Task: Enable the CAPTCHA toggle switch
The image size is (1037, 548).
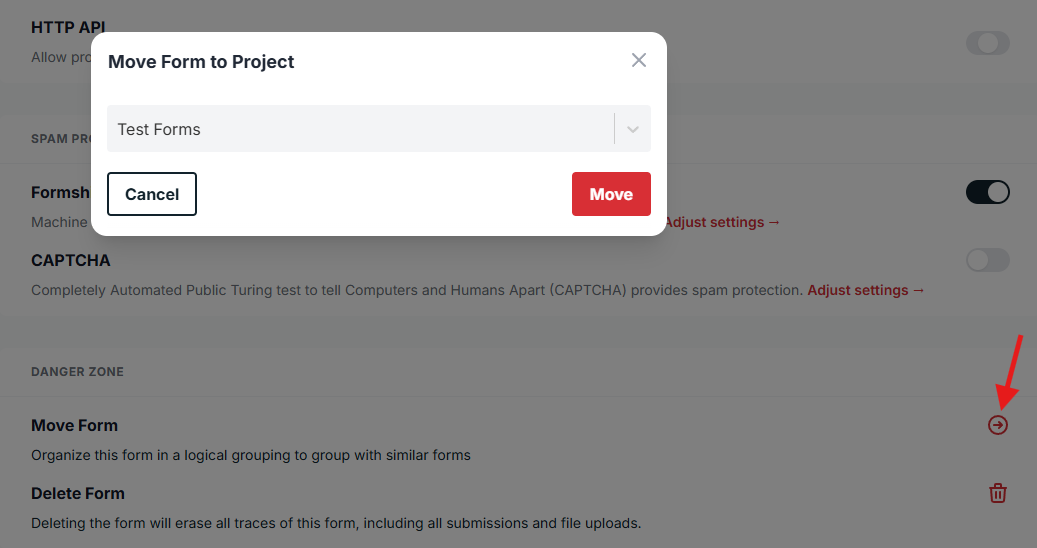Action: [x=987, y=260]
